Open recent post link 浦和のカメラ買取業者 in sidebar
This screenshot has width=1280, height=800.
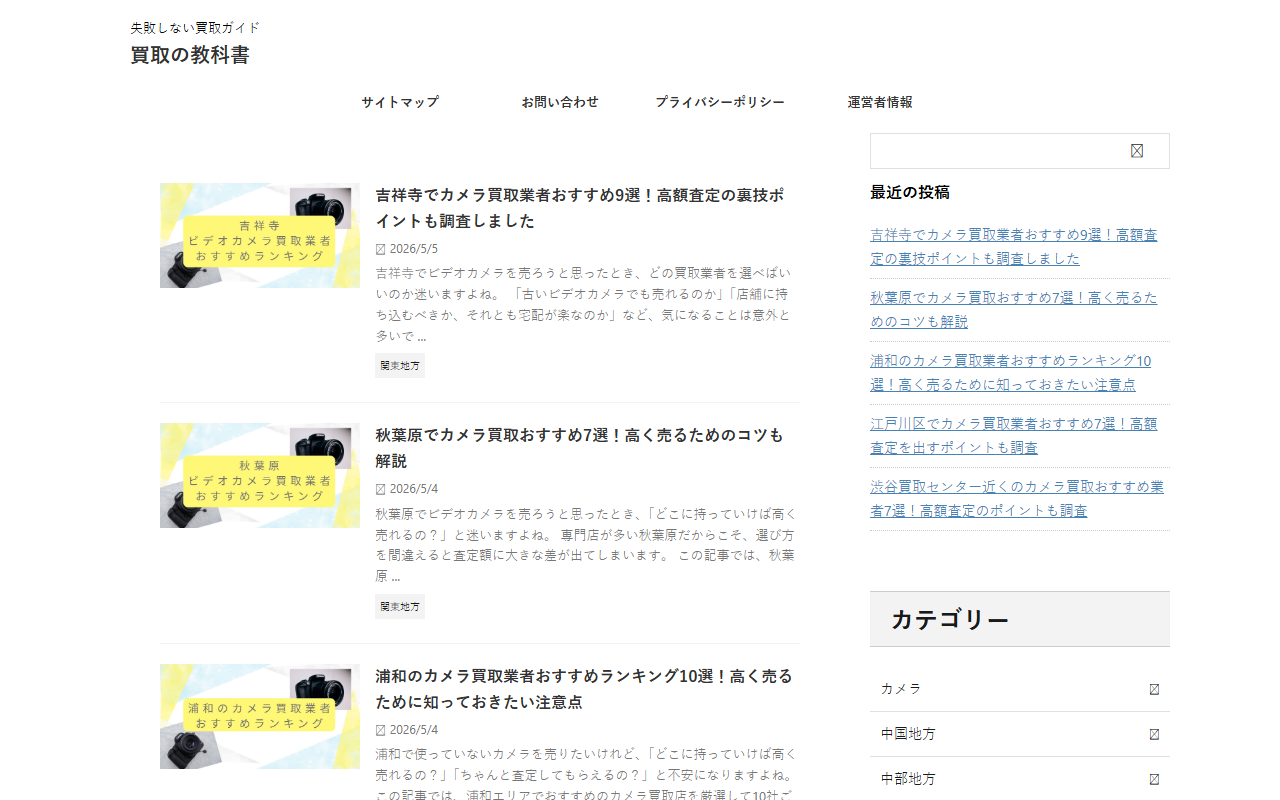1011,373
